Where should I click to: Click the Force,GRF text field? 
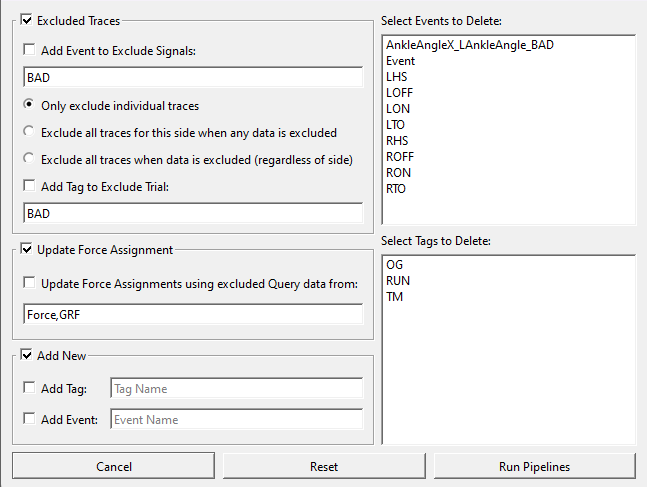193,314
